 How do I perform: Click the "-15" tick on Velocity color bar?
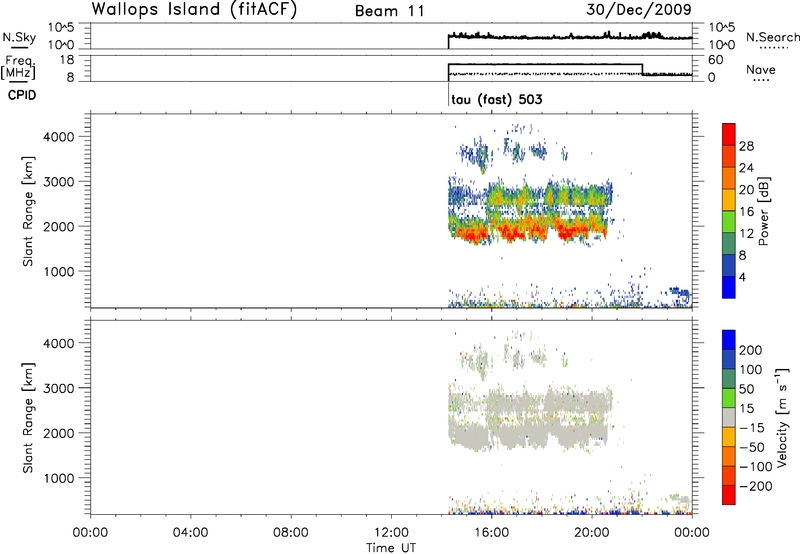752,427
